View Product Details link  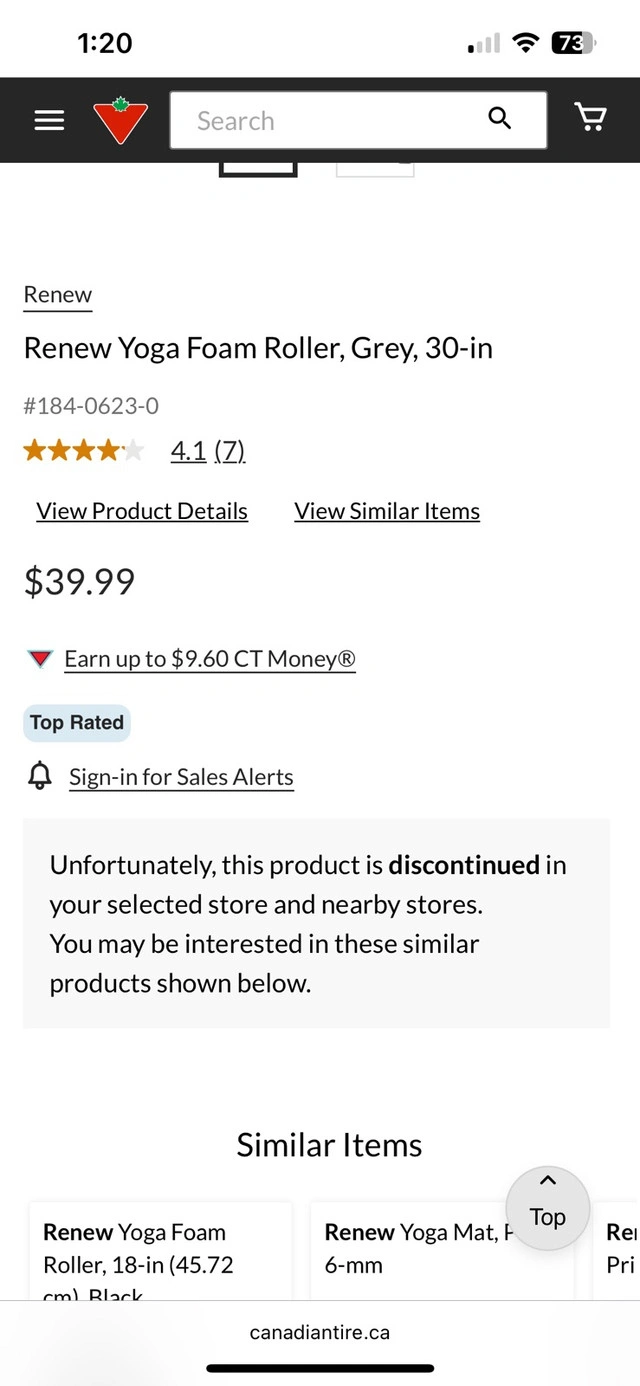coord(142,511)
